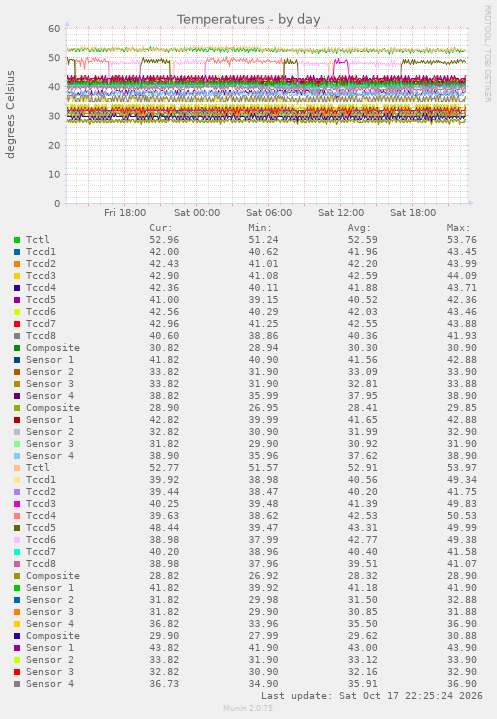The width and height of the screenshot is (497, 719).
Task: Click the Fri 18:00 time axis label
Action: click(x=125, y=213)
